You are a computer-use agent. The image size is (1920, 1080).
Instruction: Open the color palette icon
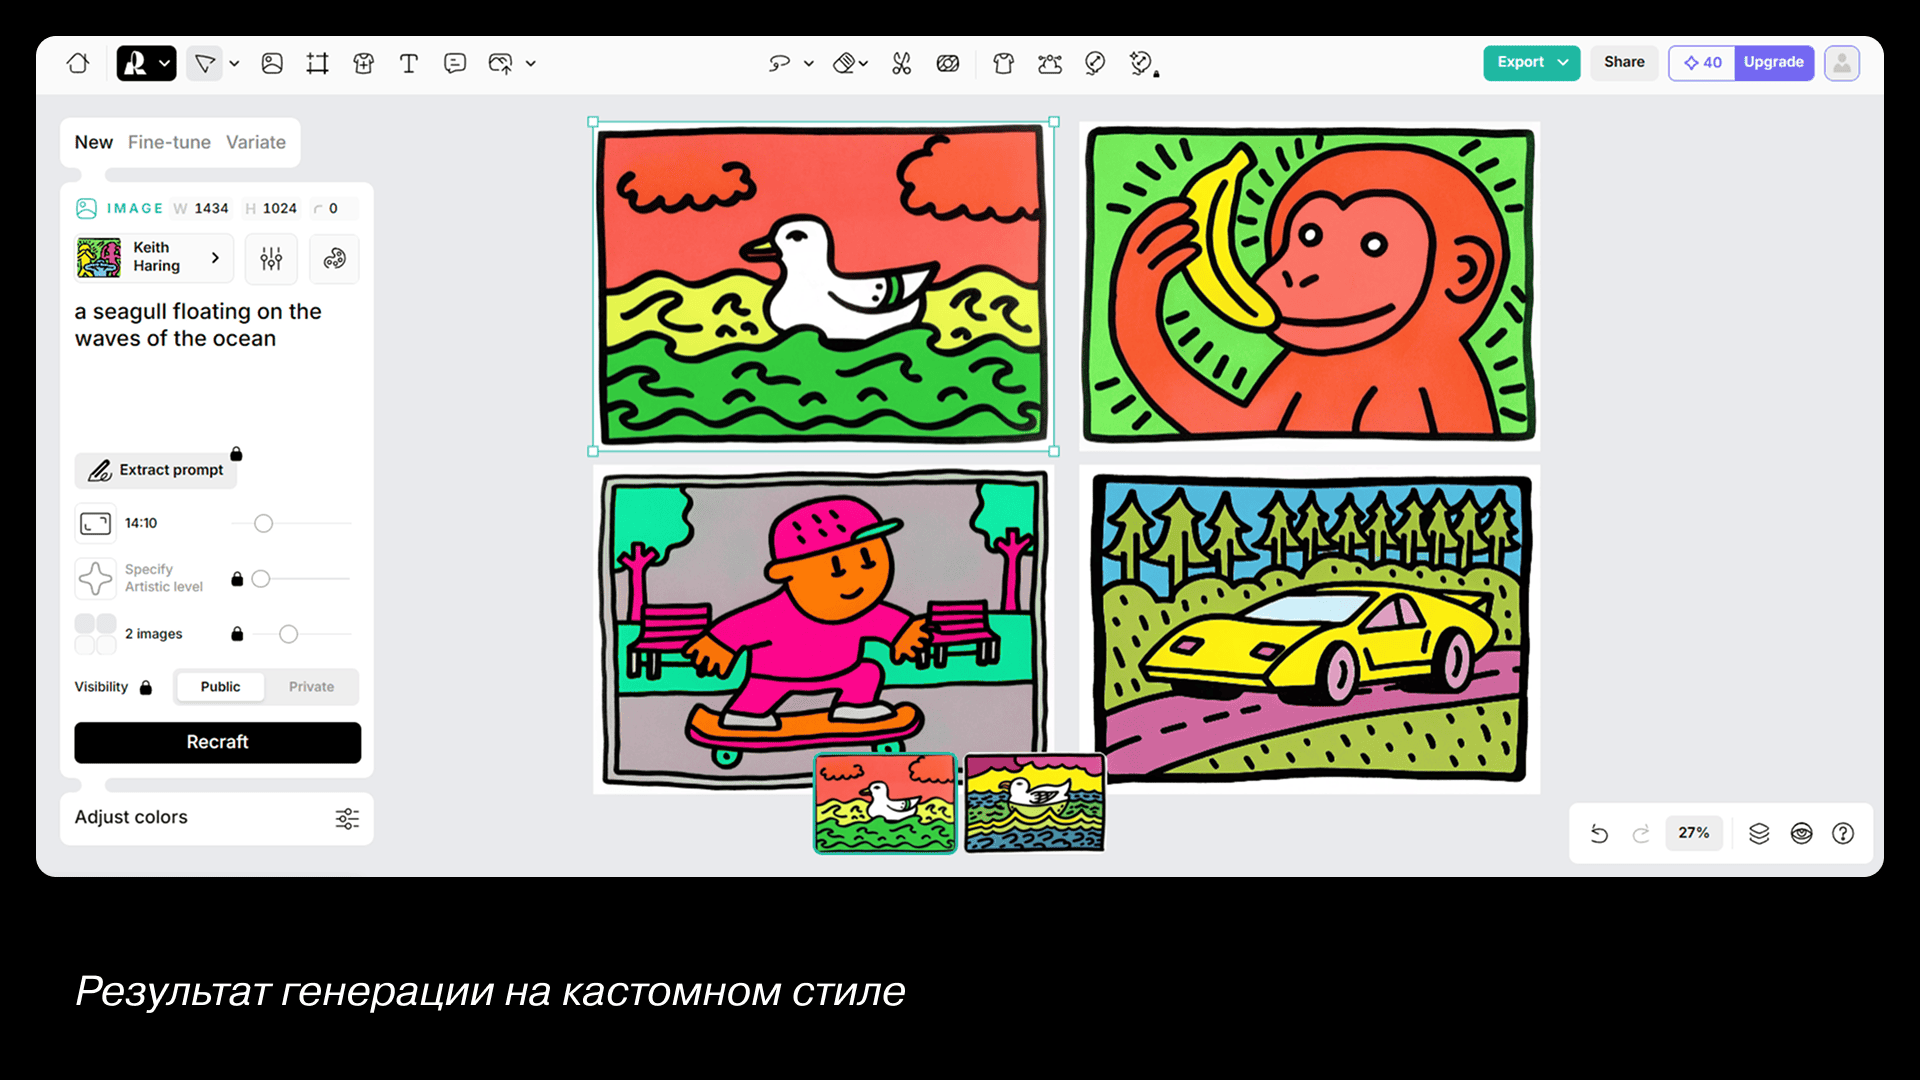coord(334,259)
